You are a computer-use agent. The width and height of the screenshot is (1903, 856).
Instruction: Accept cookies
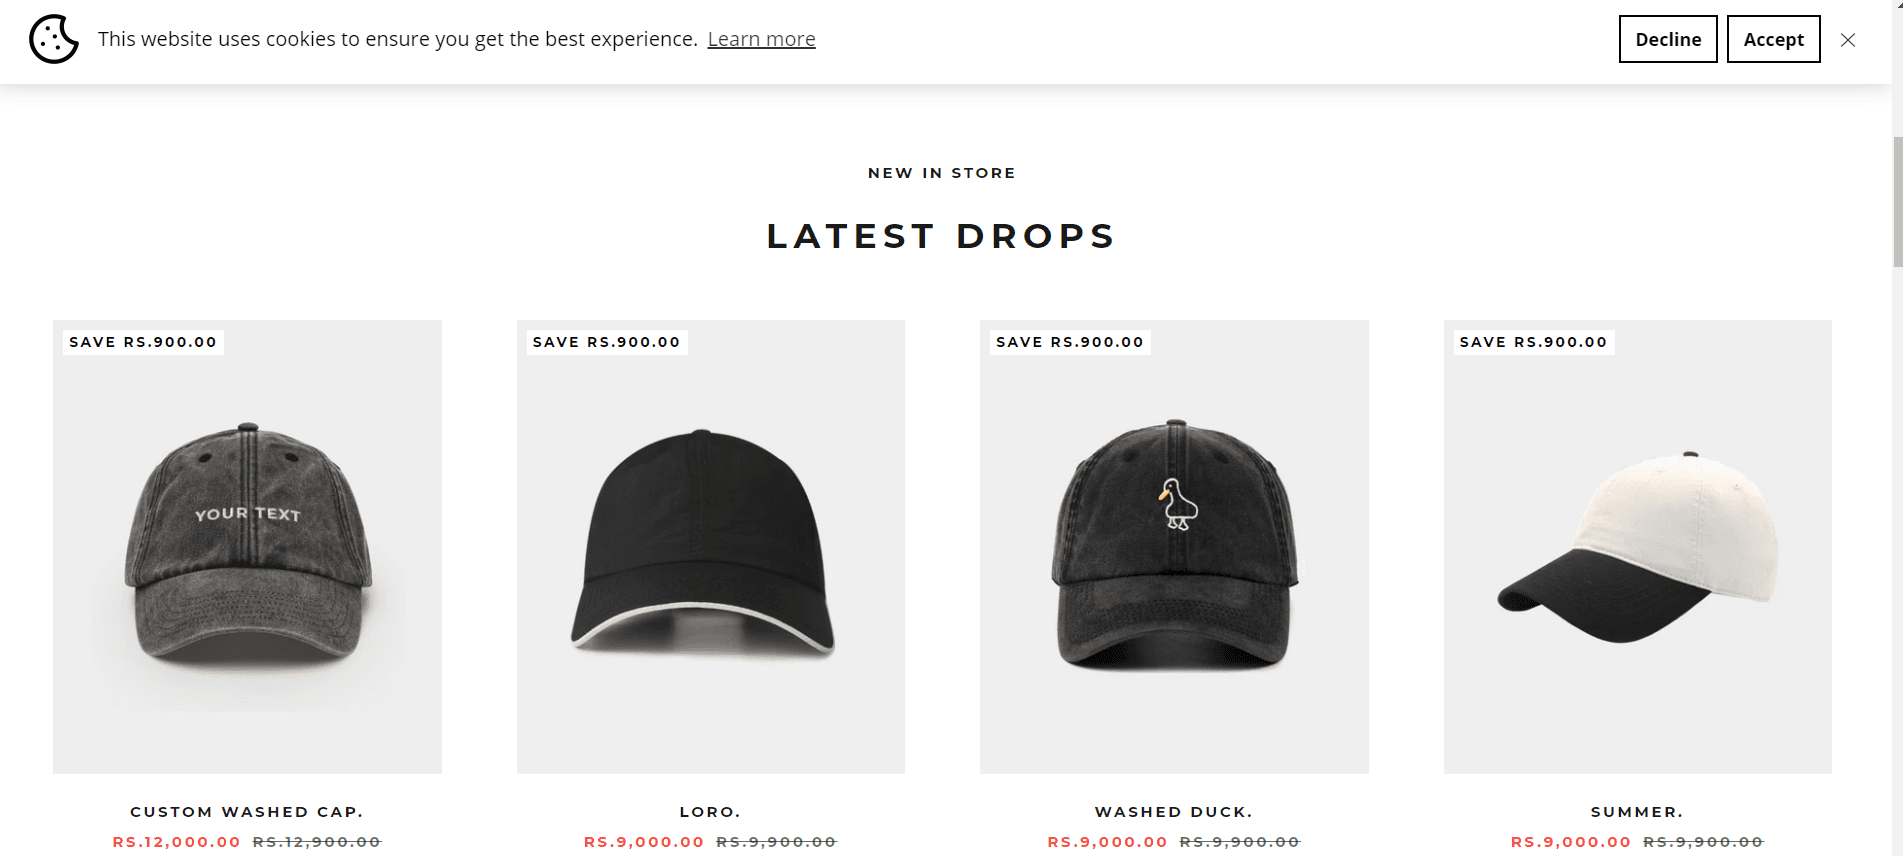point(1773,39)
